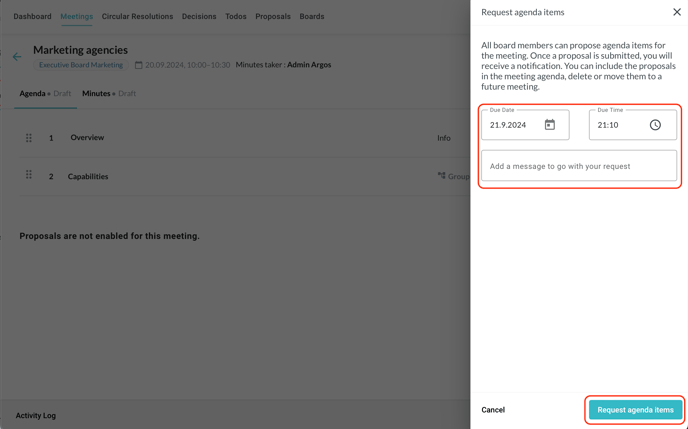
Task: Close the Request agenda items panel
Action: 677,13
